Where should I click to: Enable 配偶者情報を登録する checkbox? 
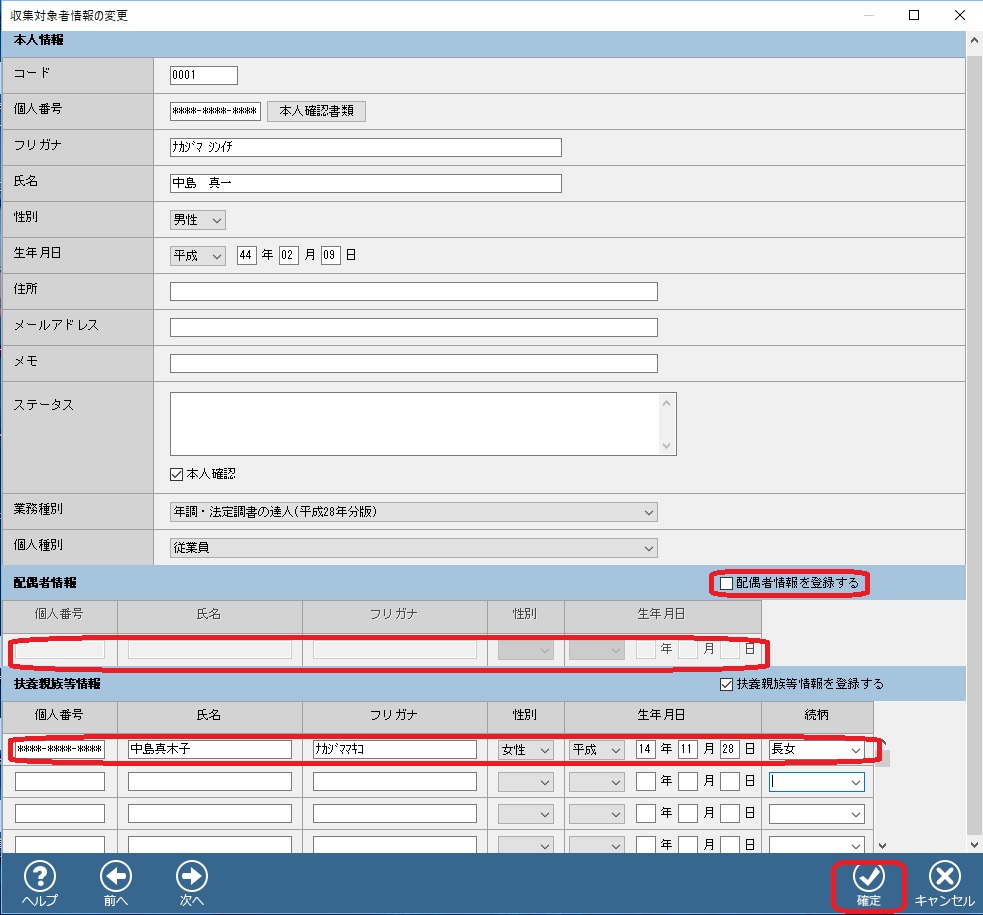(726, 583)
